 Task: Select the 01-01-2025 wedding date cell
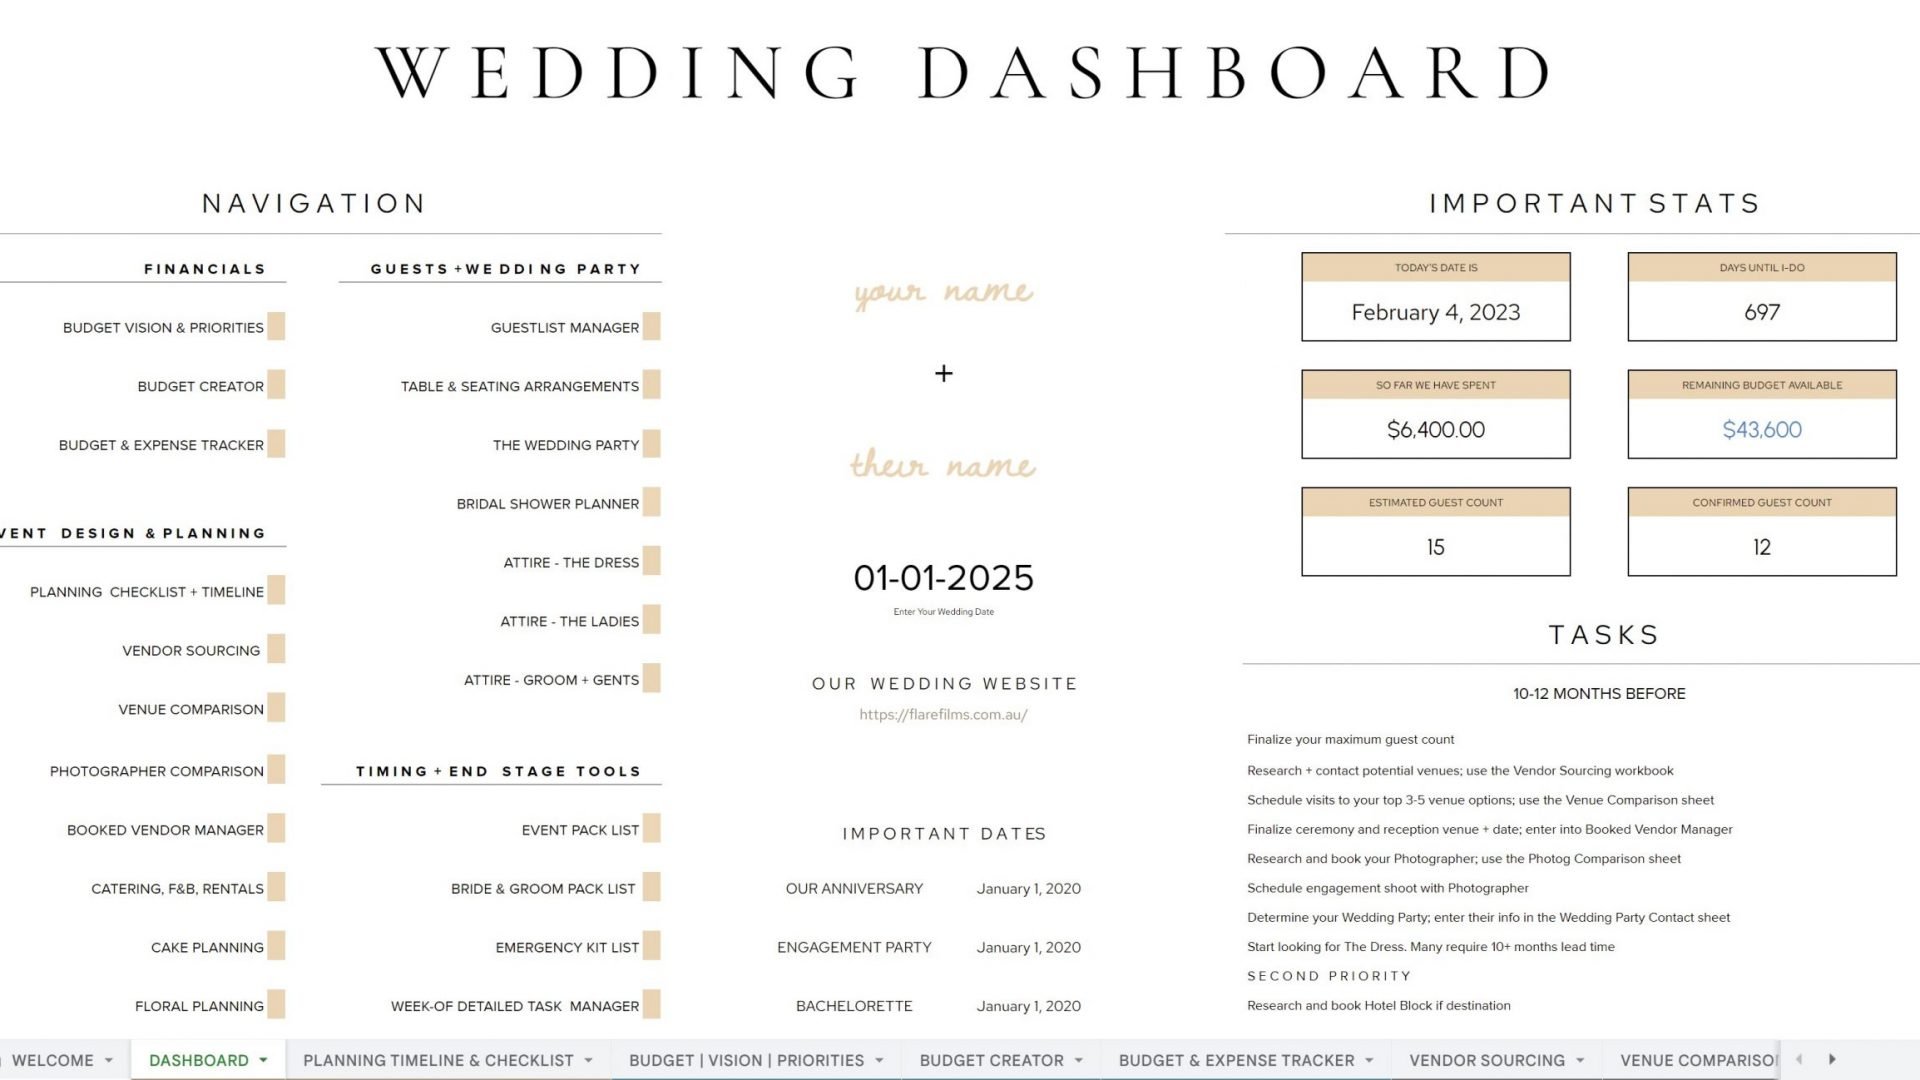943,578
